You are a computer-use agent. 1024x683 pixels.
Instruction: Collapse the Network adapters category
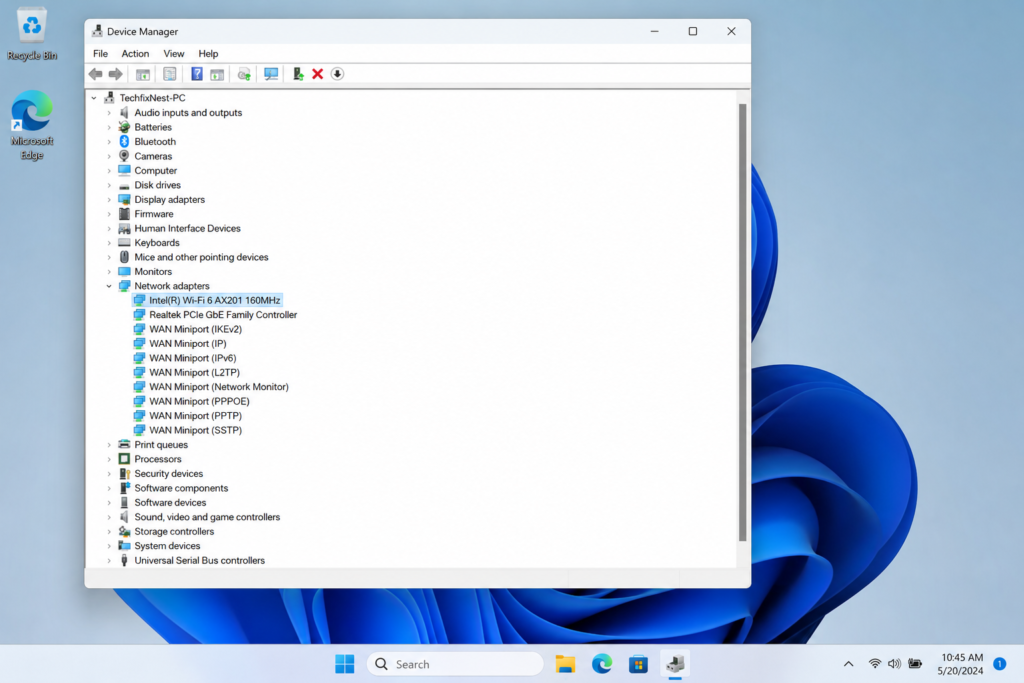click(x=109, y=286)
